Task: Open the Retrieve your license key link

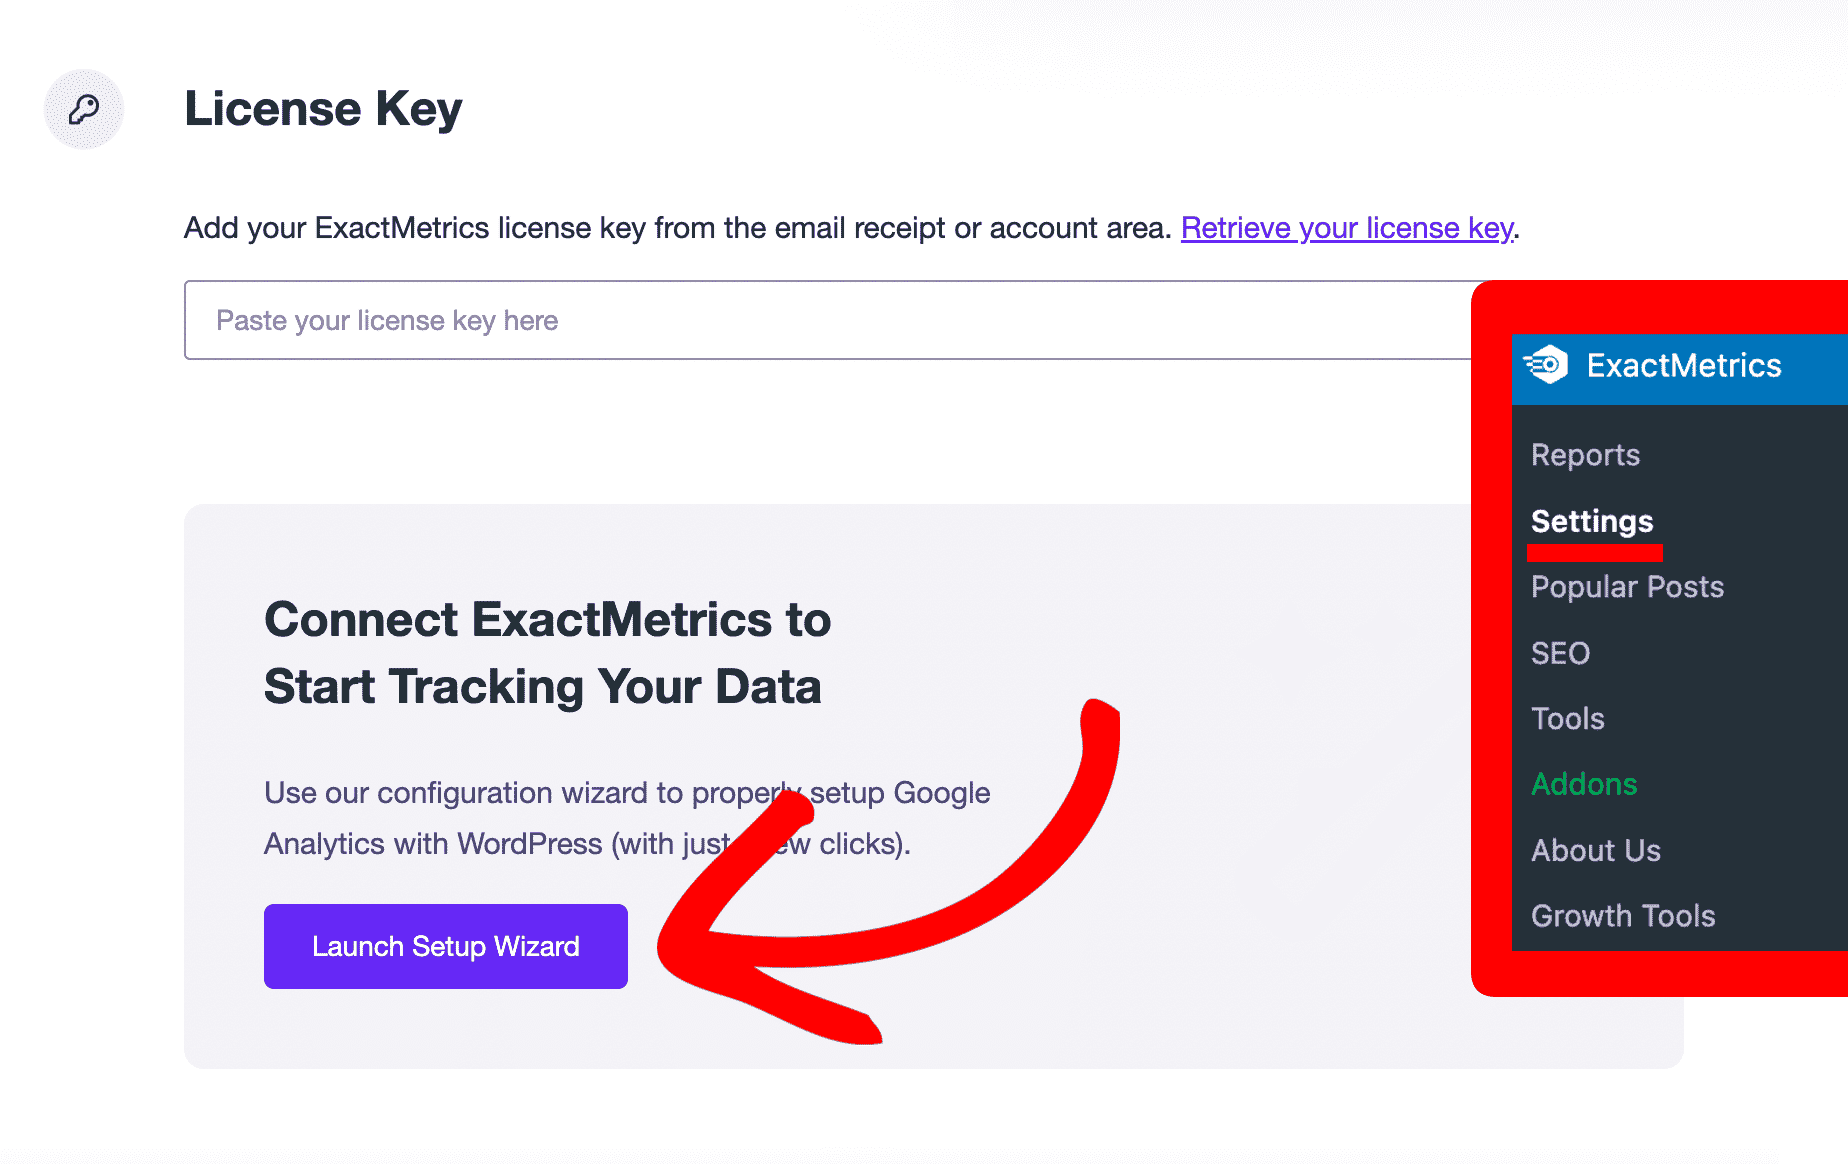Action: click(x=1347, y=228)
